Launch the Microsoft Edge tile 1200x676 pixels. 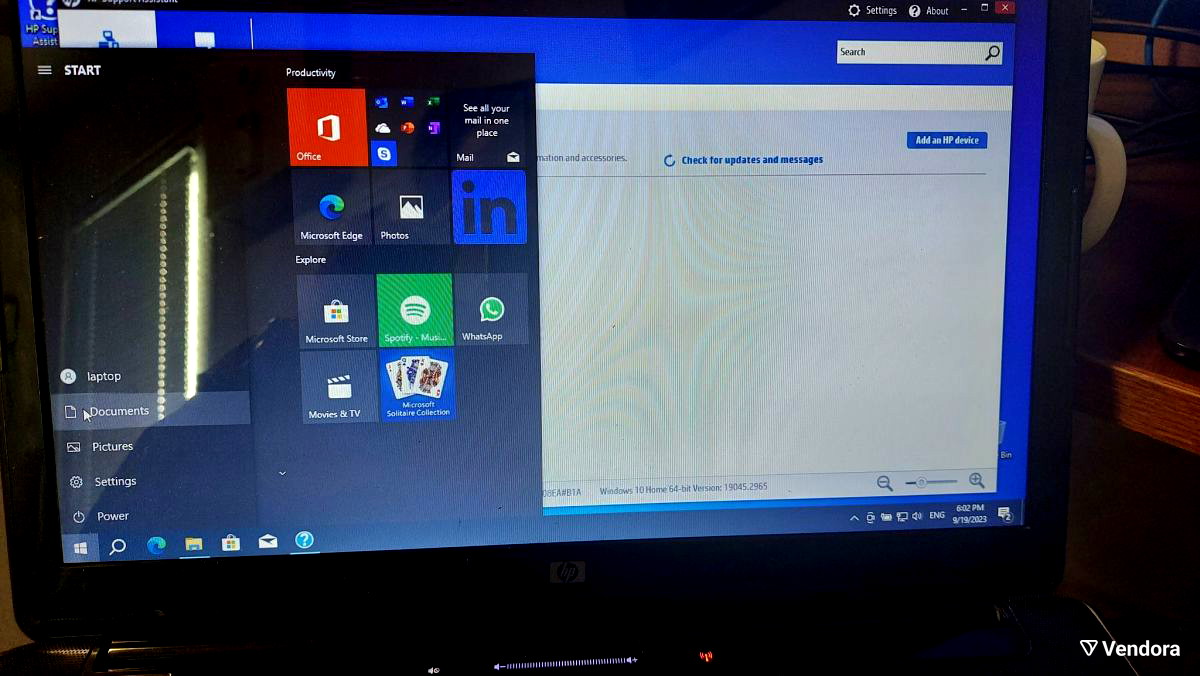click(x=331, y=207)
